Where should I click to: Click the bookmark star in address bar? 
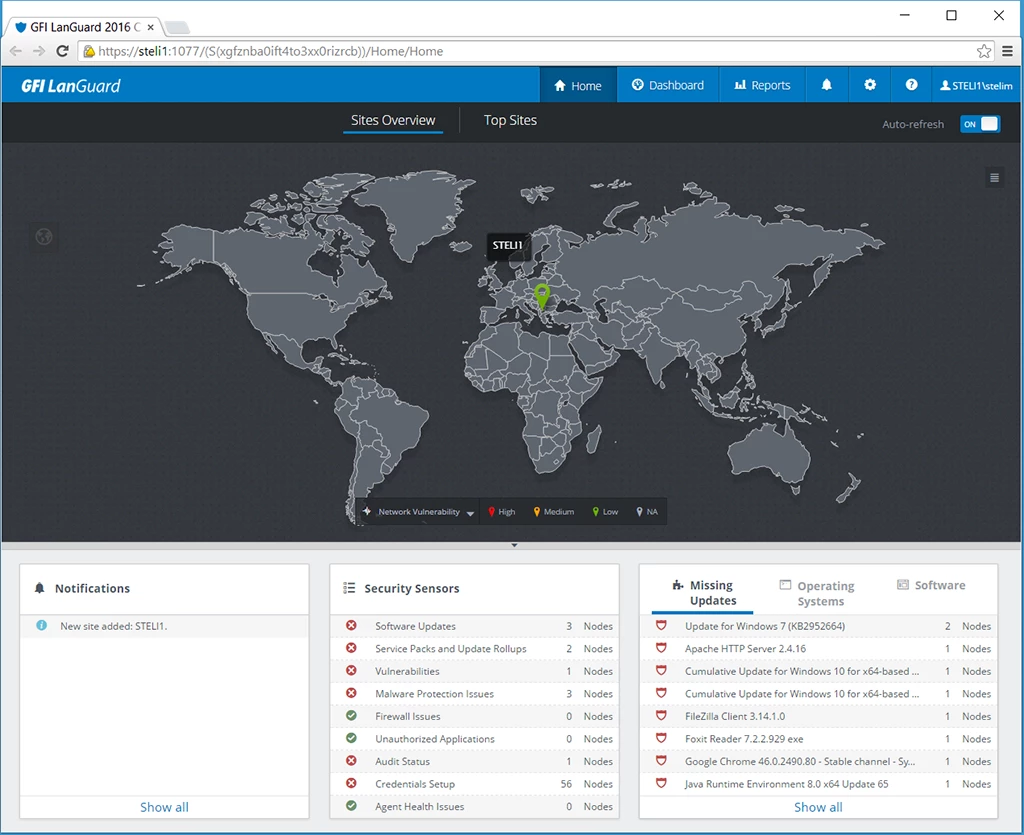click(984, 51)
